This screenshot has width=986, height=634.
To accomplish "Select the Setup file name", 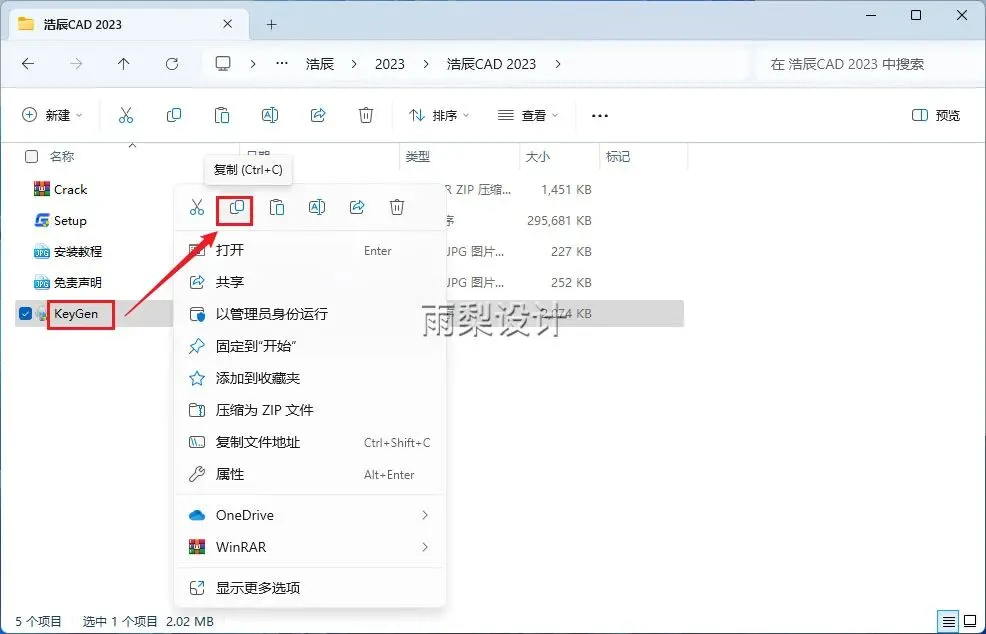I will tap(70, 221).
